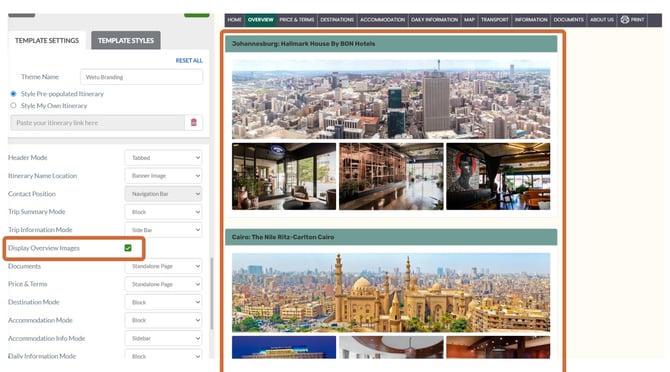
Task: Select Overview navigation item
Action: pyautogui.click(x=260, y=20)
